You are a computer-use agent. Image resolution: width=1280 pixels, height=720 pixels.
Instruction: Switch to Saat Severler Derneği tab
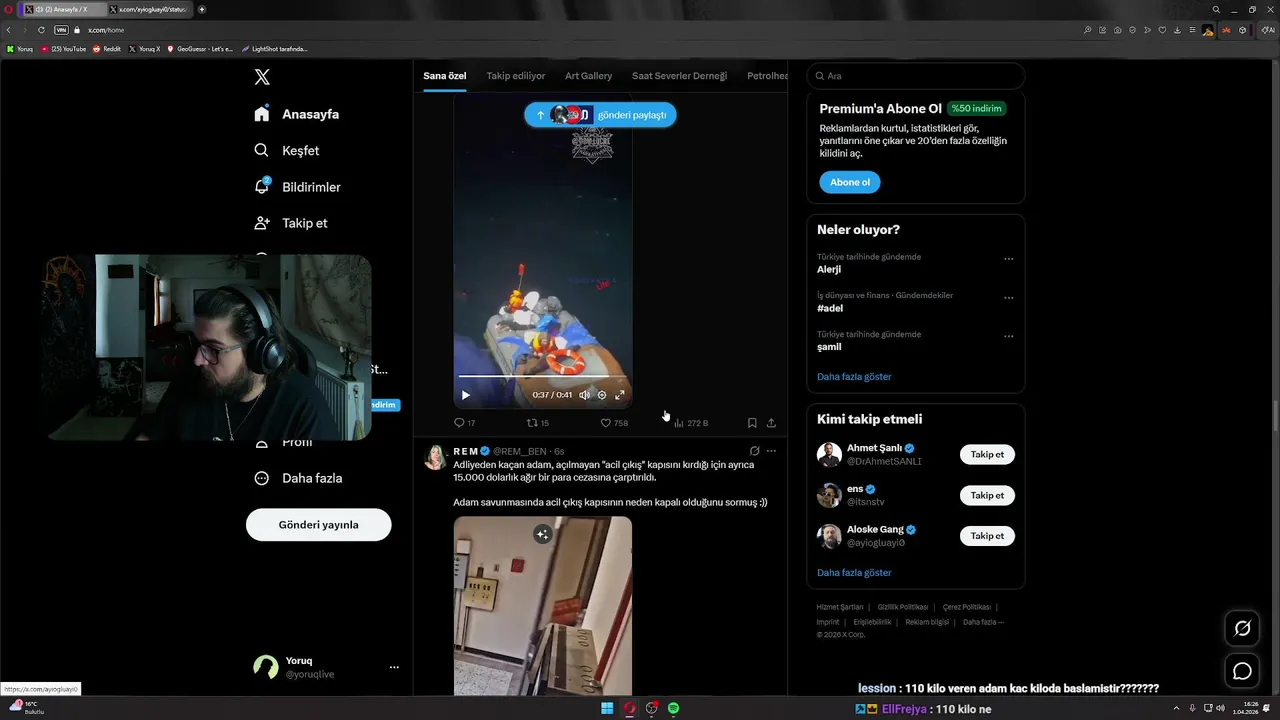tap(679, 76)
